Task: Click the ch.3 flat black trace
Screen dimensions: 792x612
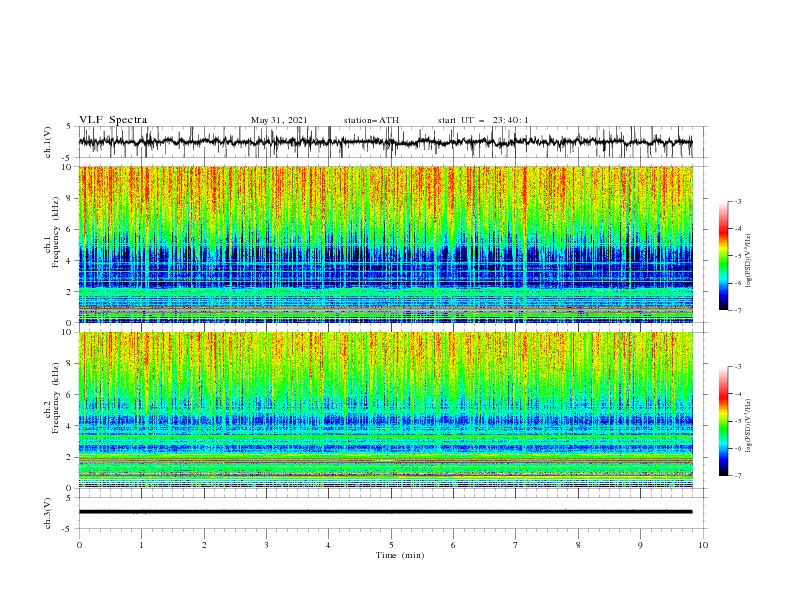Action: pyautogui.click(x=385, y=512)
